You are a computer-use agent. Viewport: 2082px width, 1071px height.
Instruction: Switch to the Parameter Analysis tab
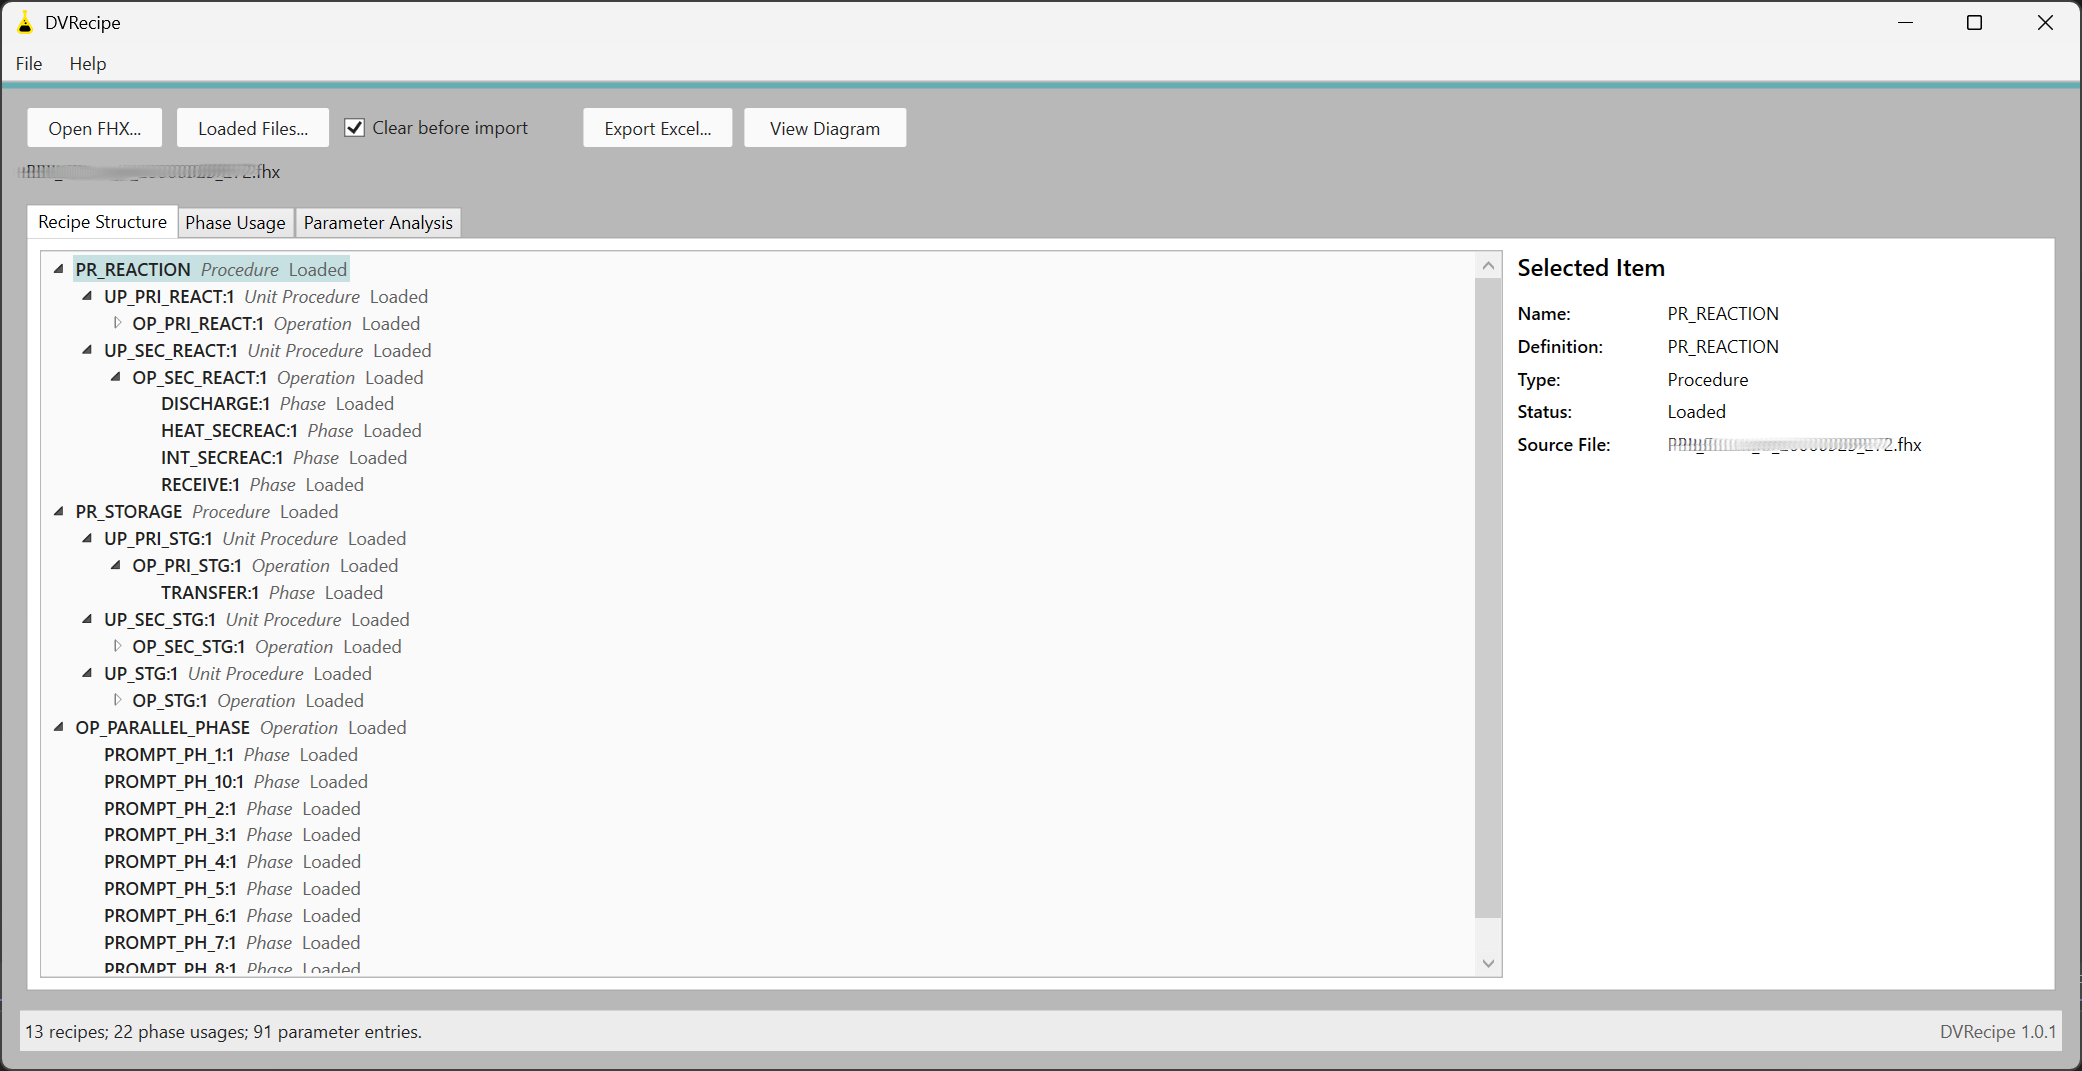[x=378, y=223]
